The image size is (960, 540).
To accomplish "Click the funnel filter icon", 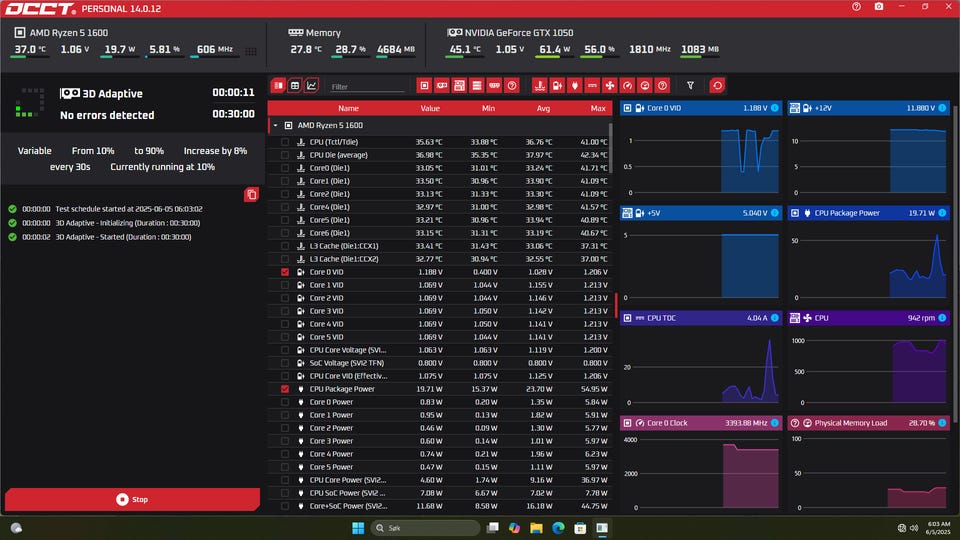I will coord(691,86).
